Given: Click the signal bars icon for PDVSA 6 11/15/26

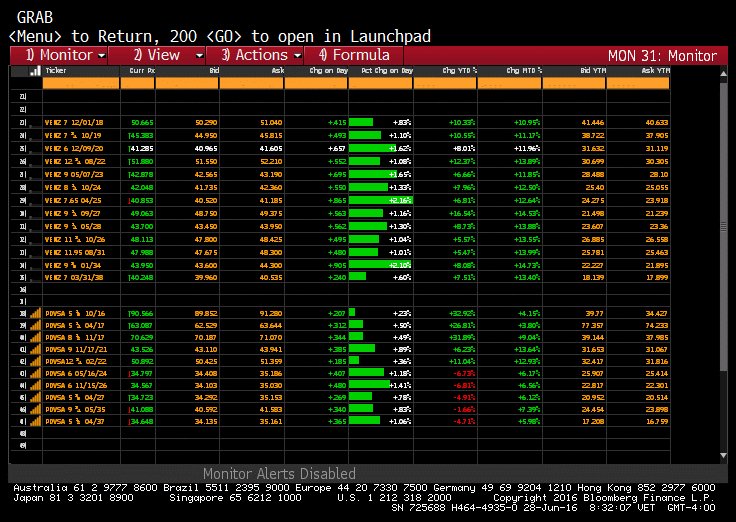Looking at the screenshot, I should click(x=35, y=385).
